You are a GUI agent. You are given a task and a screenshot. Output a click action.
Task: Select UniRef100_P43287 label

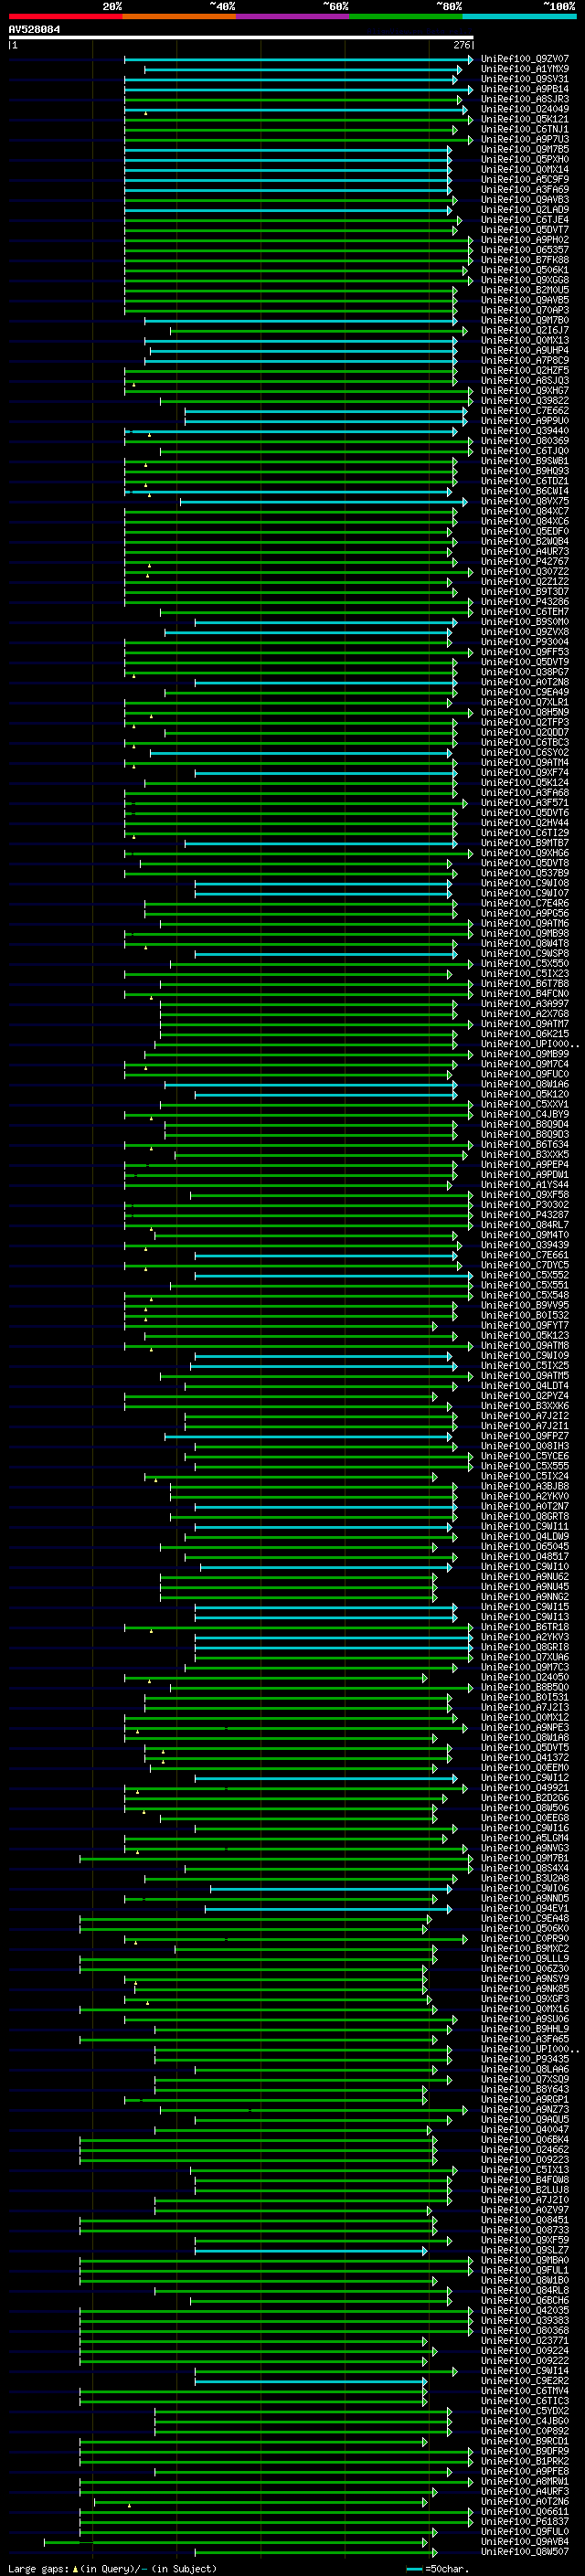(x=525, y=1214)
